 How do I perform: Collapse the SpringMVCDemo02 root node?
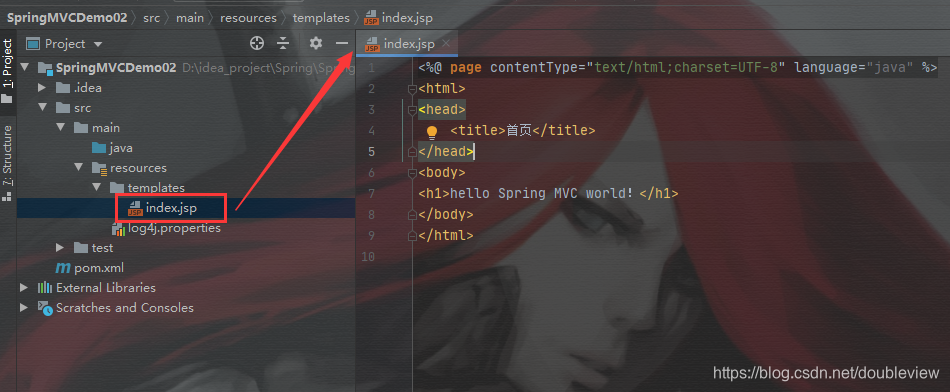pos(25,67)
